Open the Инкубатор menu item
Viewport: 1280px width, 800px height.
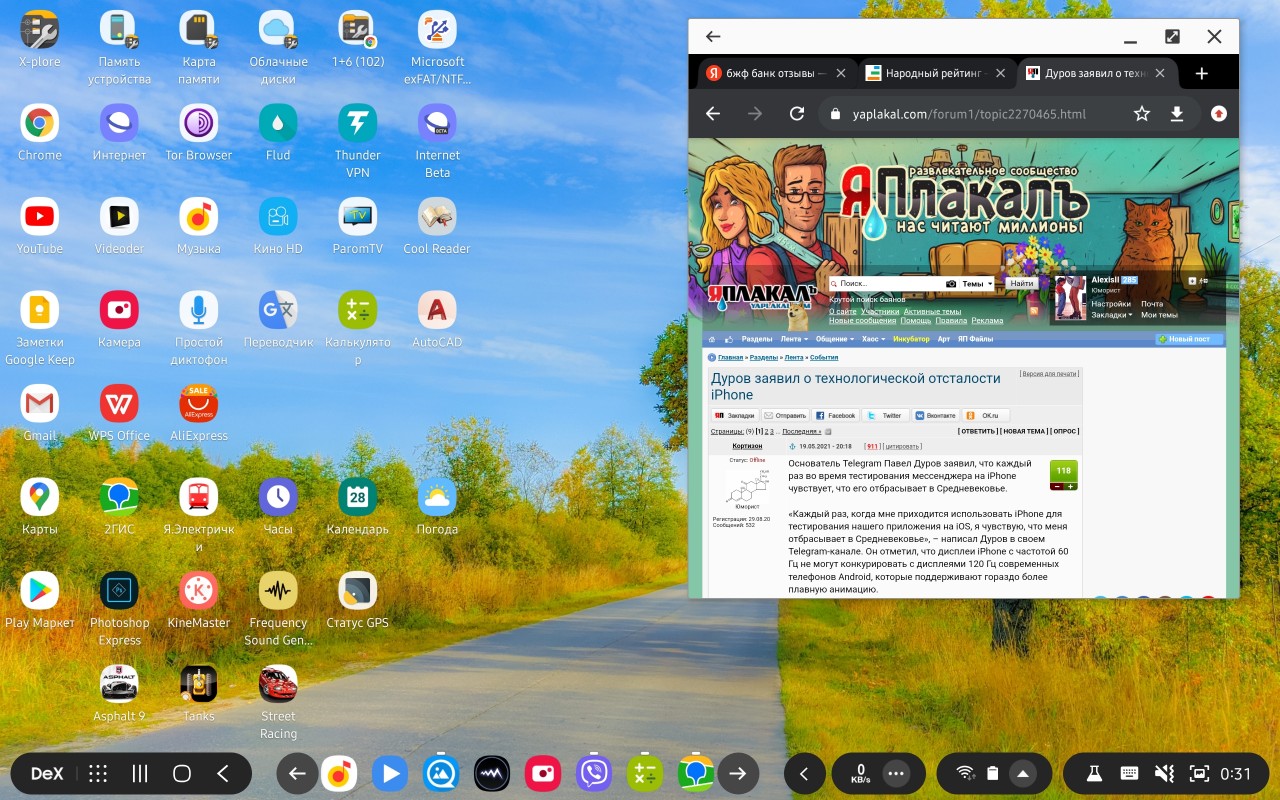point(911,339)
